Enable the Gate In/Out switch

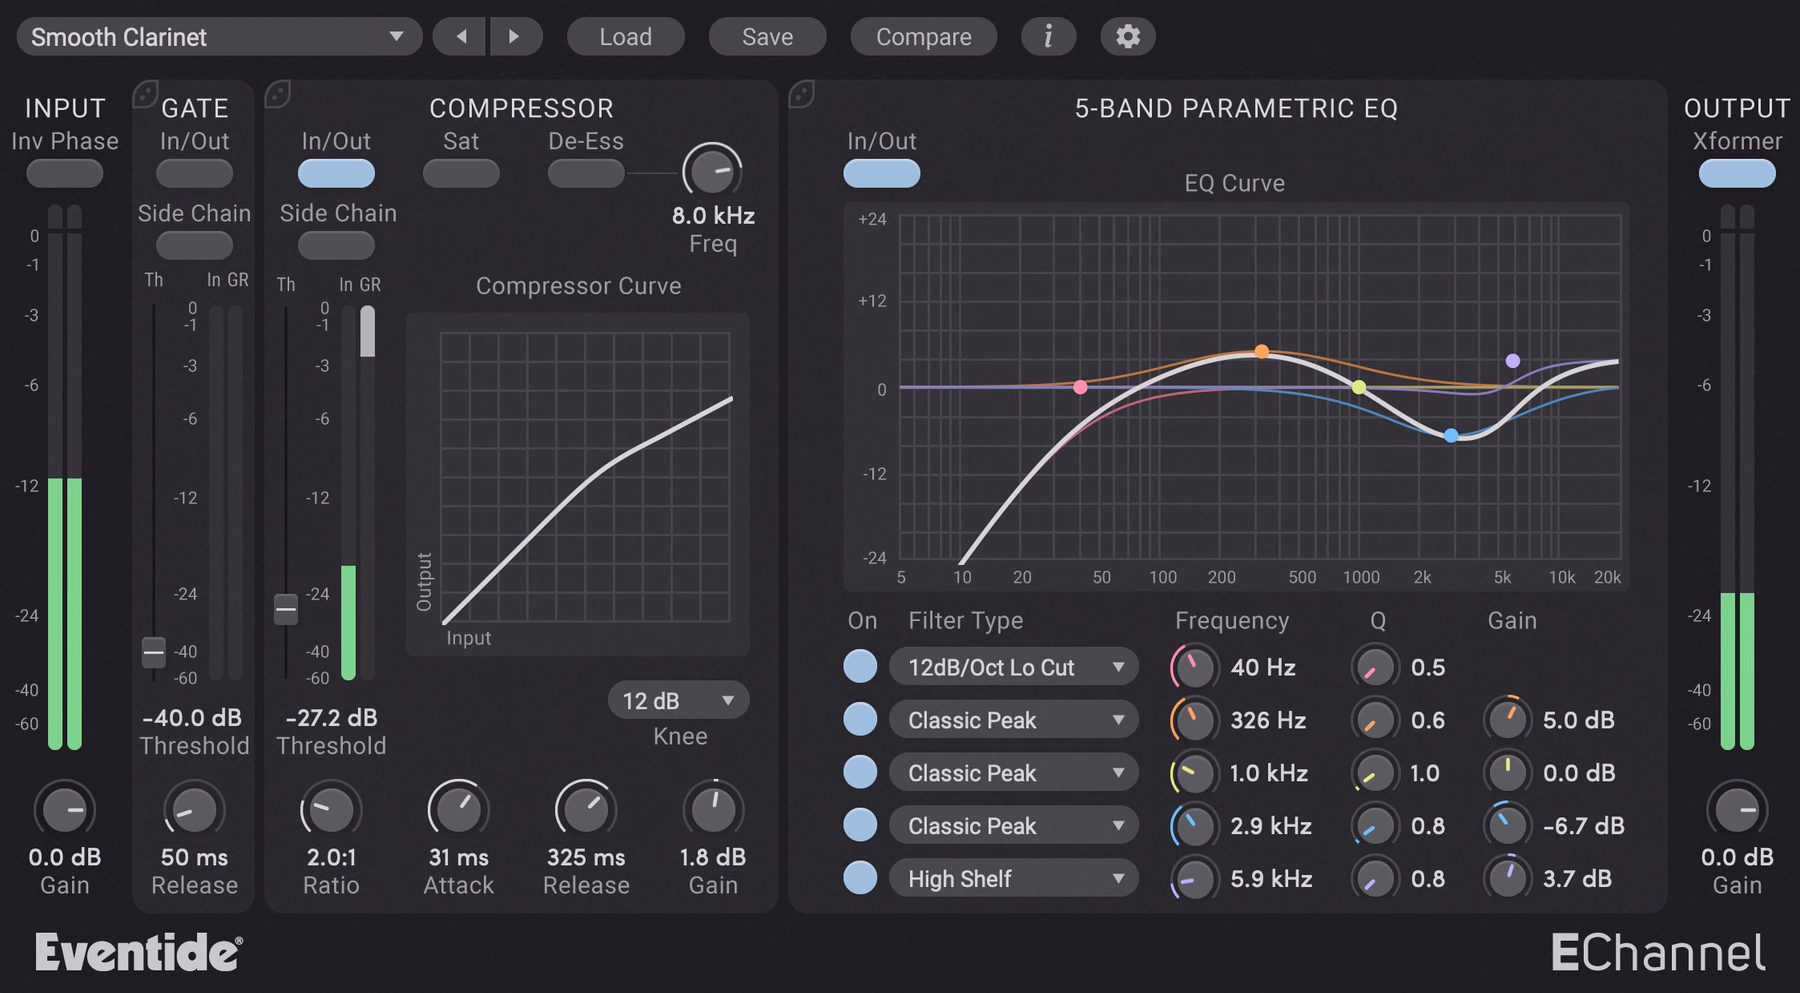click(195, 173)
